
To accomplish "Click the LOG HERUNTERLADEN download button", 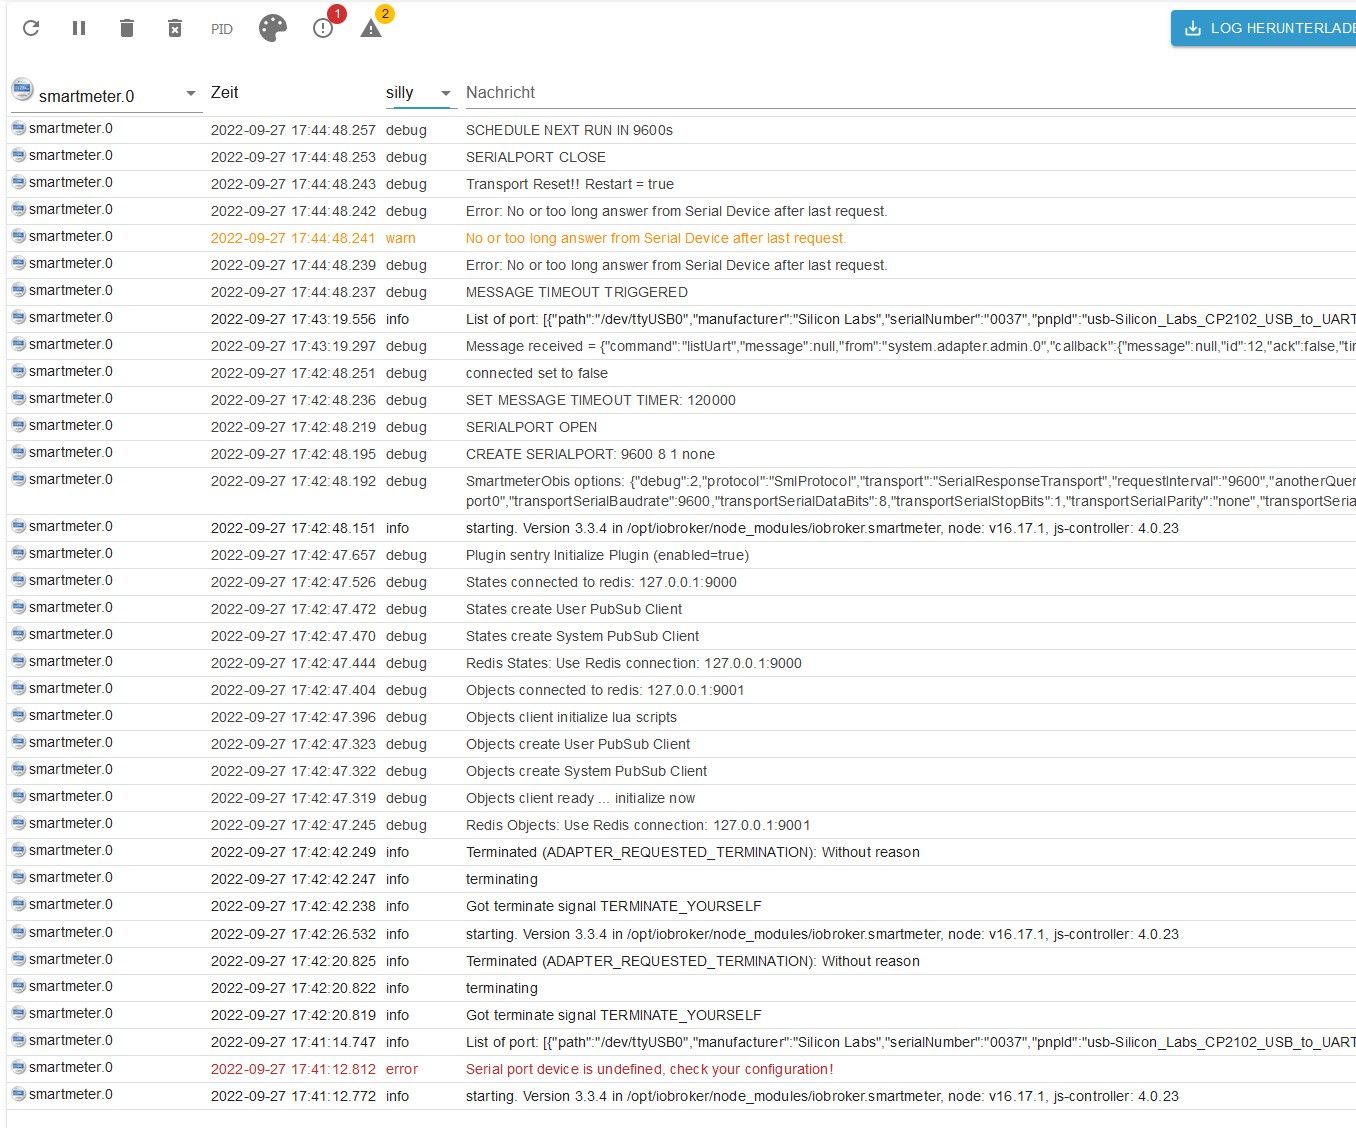I will pos(1264,28).
